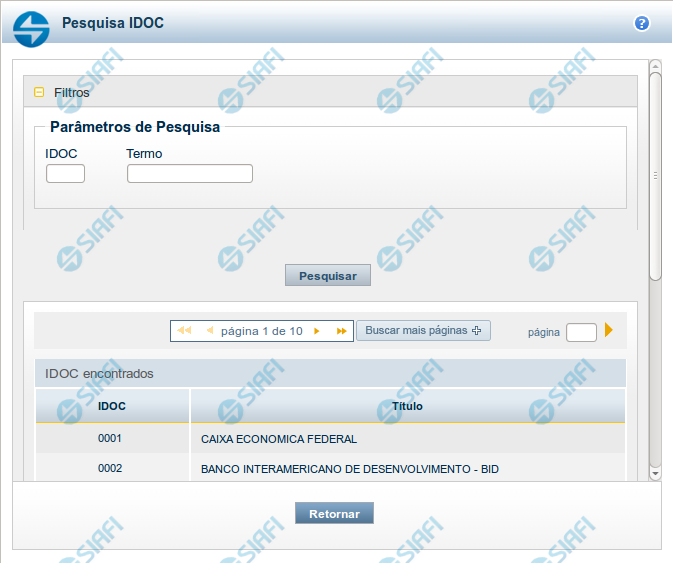Sort by Título column header
Screen dimensions: 673x563
click(x=407, y=406)
